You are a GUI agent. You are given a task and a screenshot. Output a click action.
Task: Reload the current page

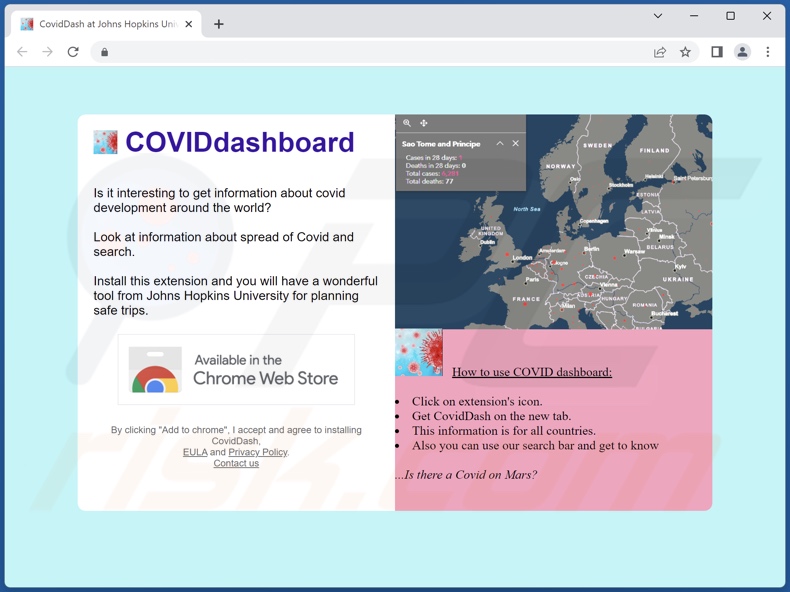[73, 52]
